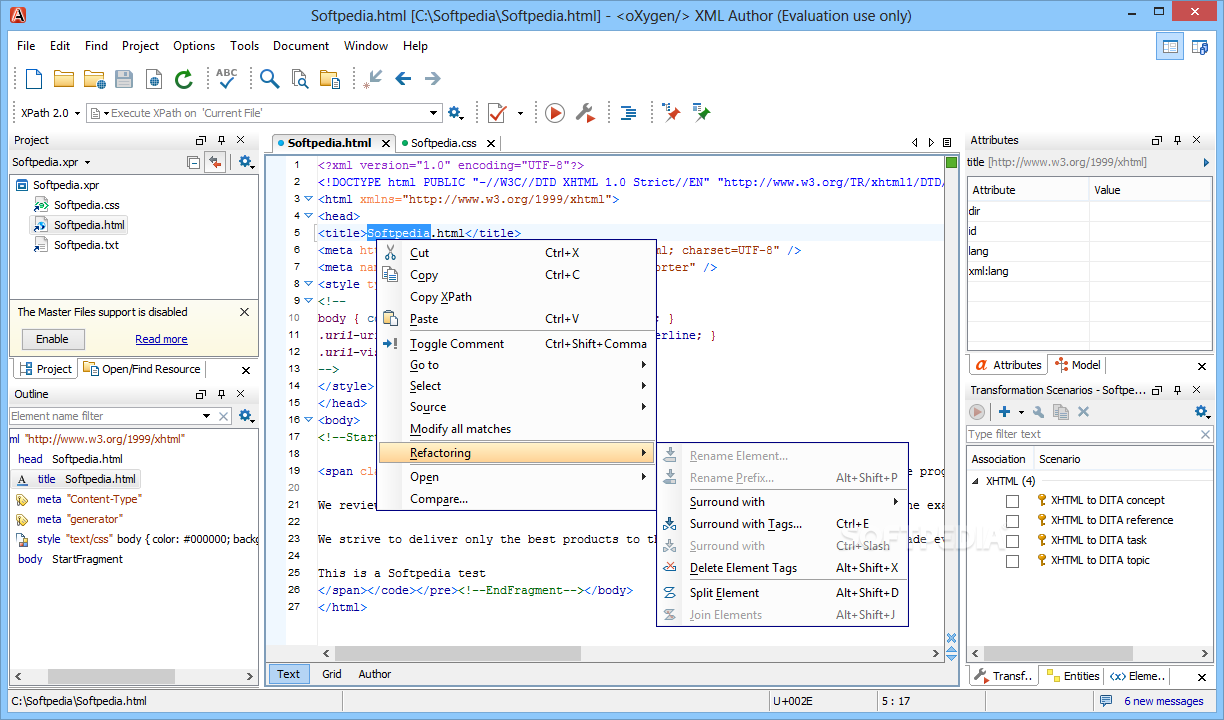Screen dimensions: 1224x720
Task: Click the Find in Files icon
Action: click(x=300, y=79)
